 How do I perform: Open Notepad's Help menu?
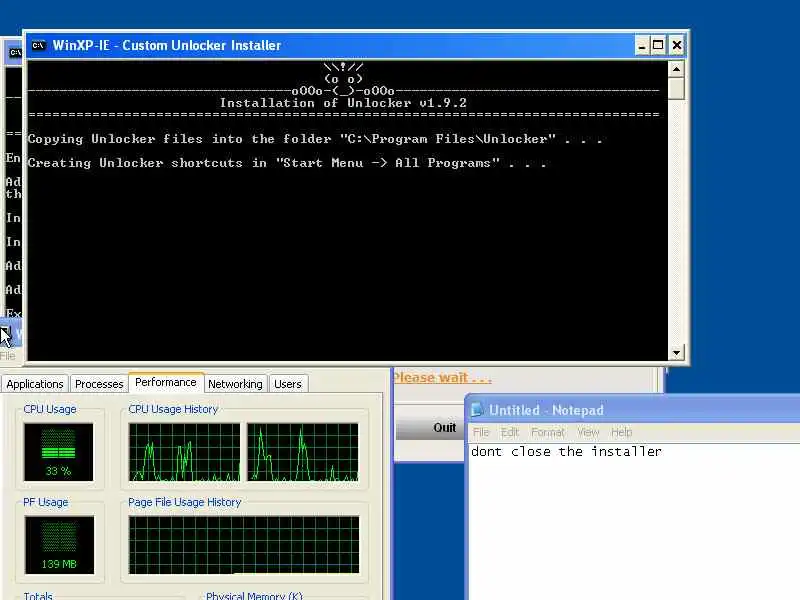pos(621,433)
